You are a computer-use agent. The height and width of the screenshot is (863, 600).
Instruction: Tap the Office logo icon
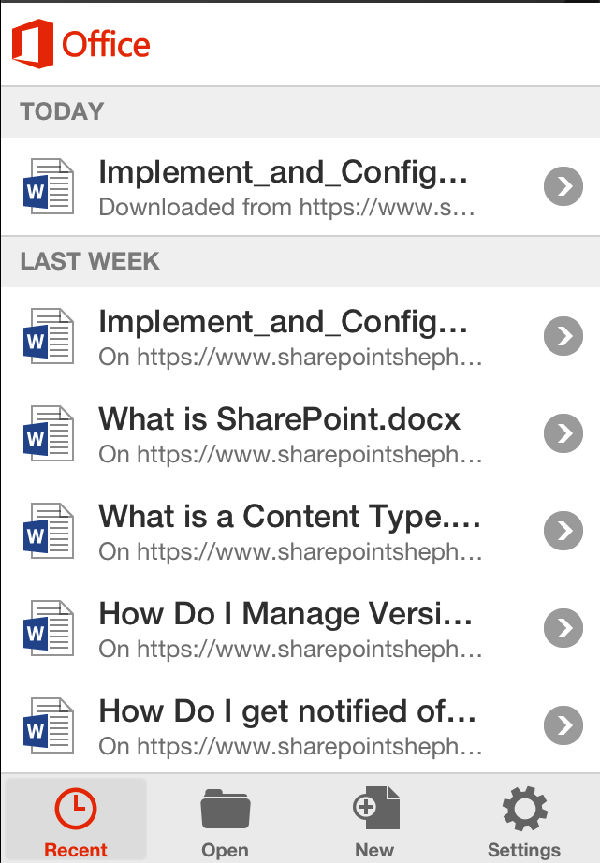point(32,45)
